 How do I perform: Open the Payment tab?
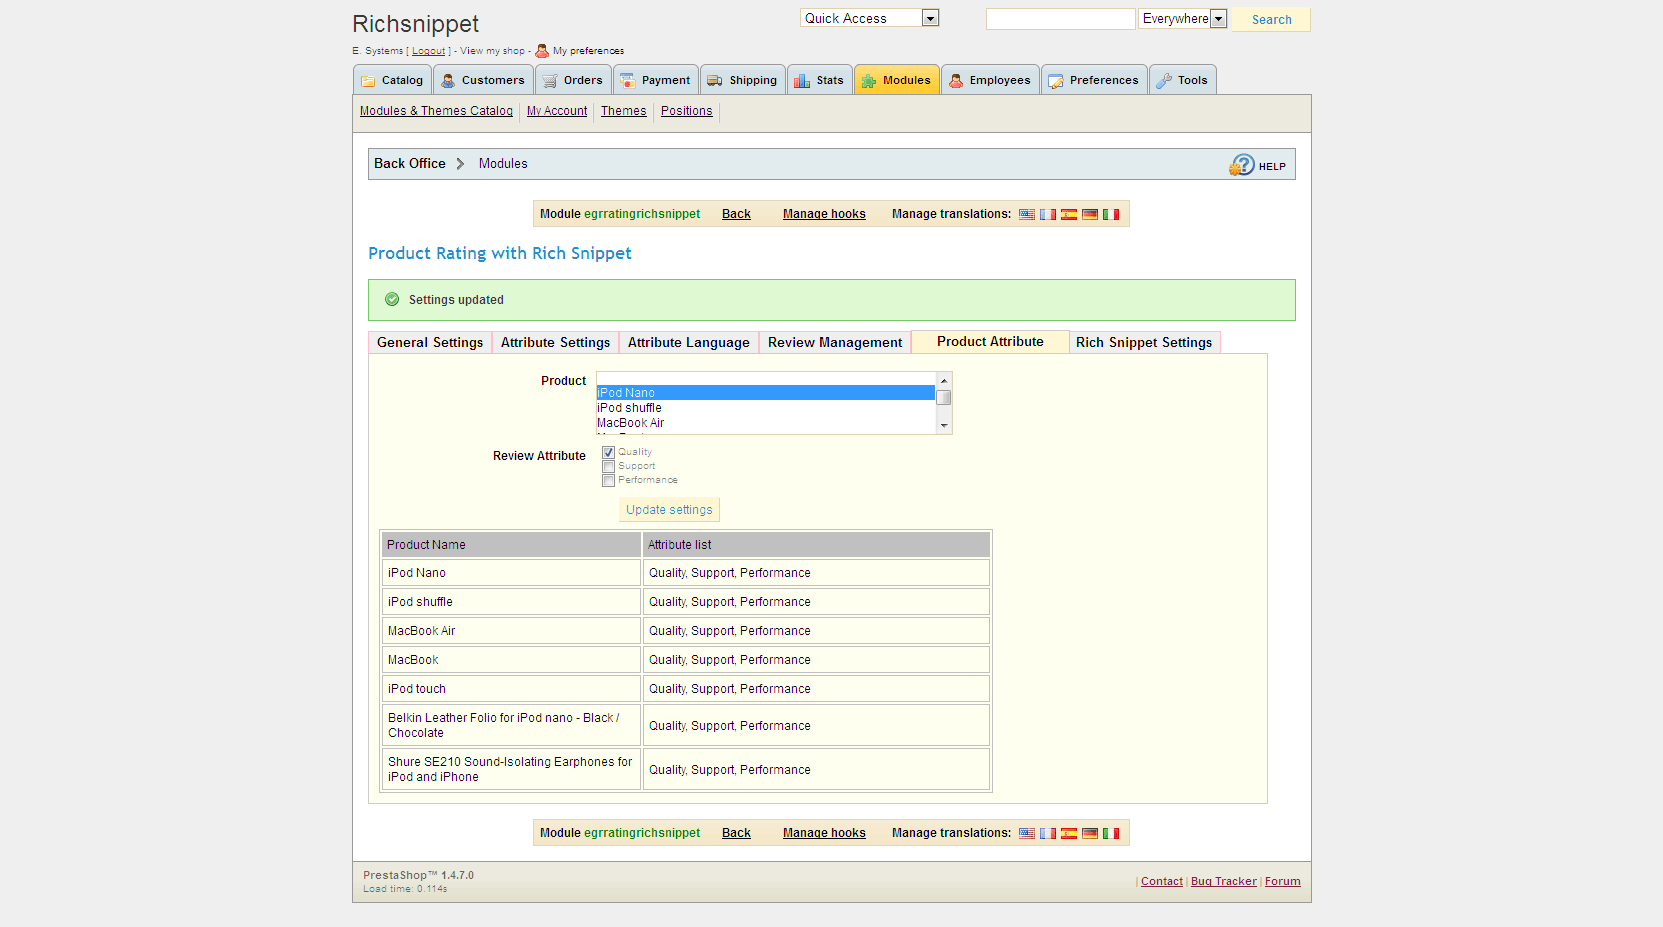pos(656,80)
